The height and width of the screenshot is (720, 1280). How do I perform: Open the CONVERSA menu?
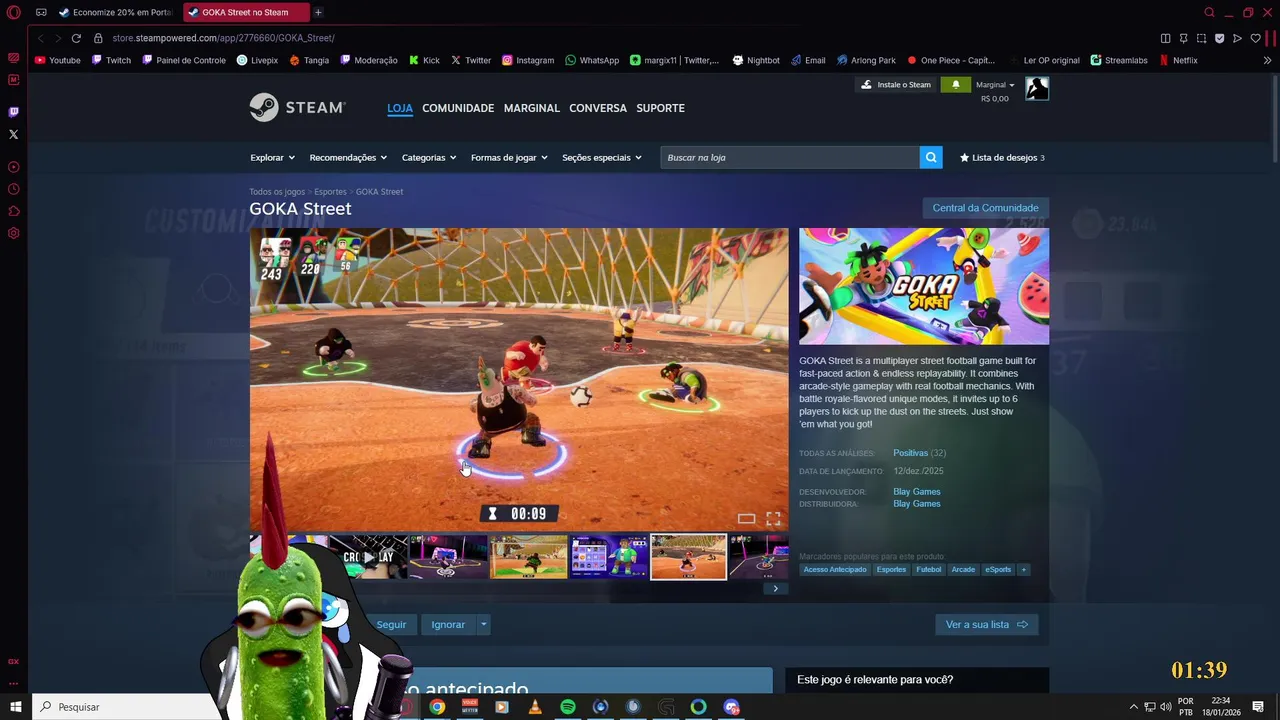click(x=598, y=108)
